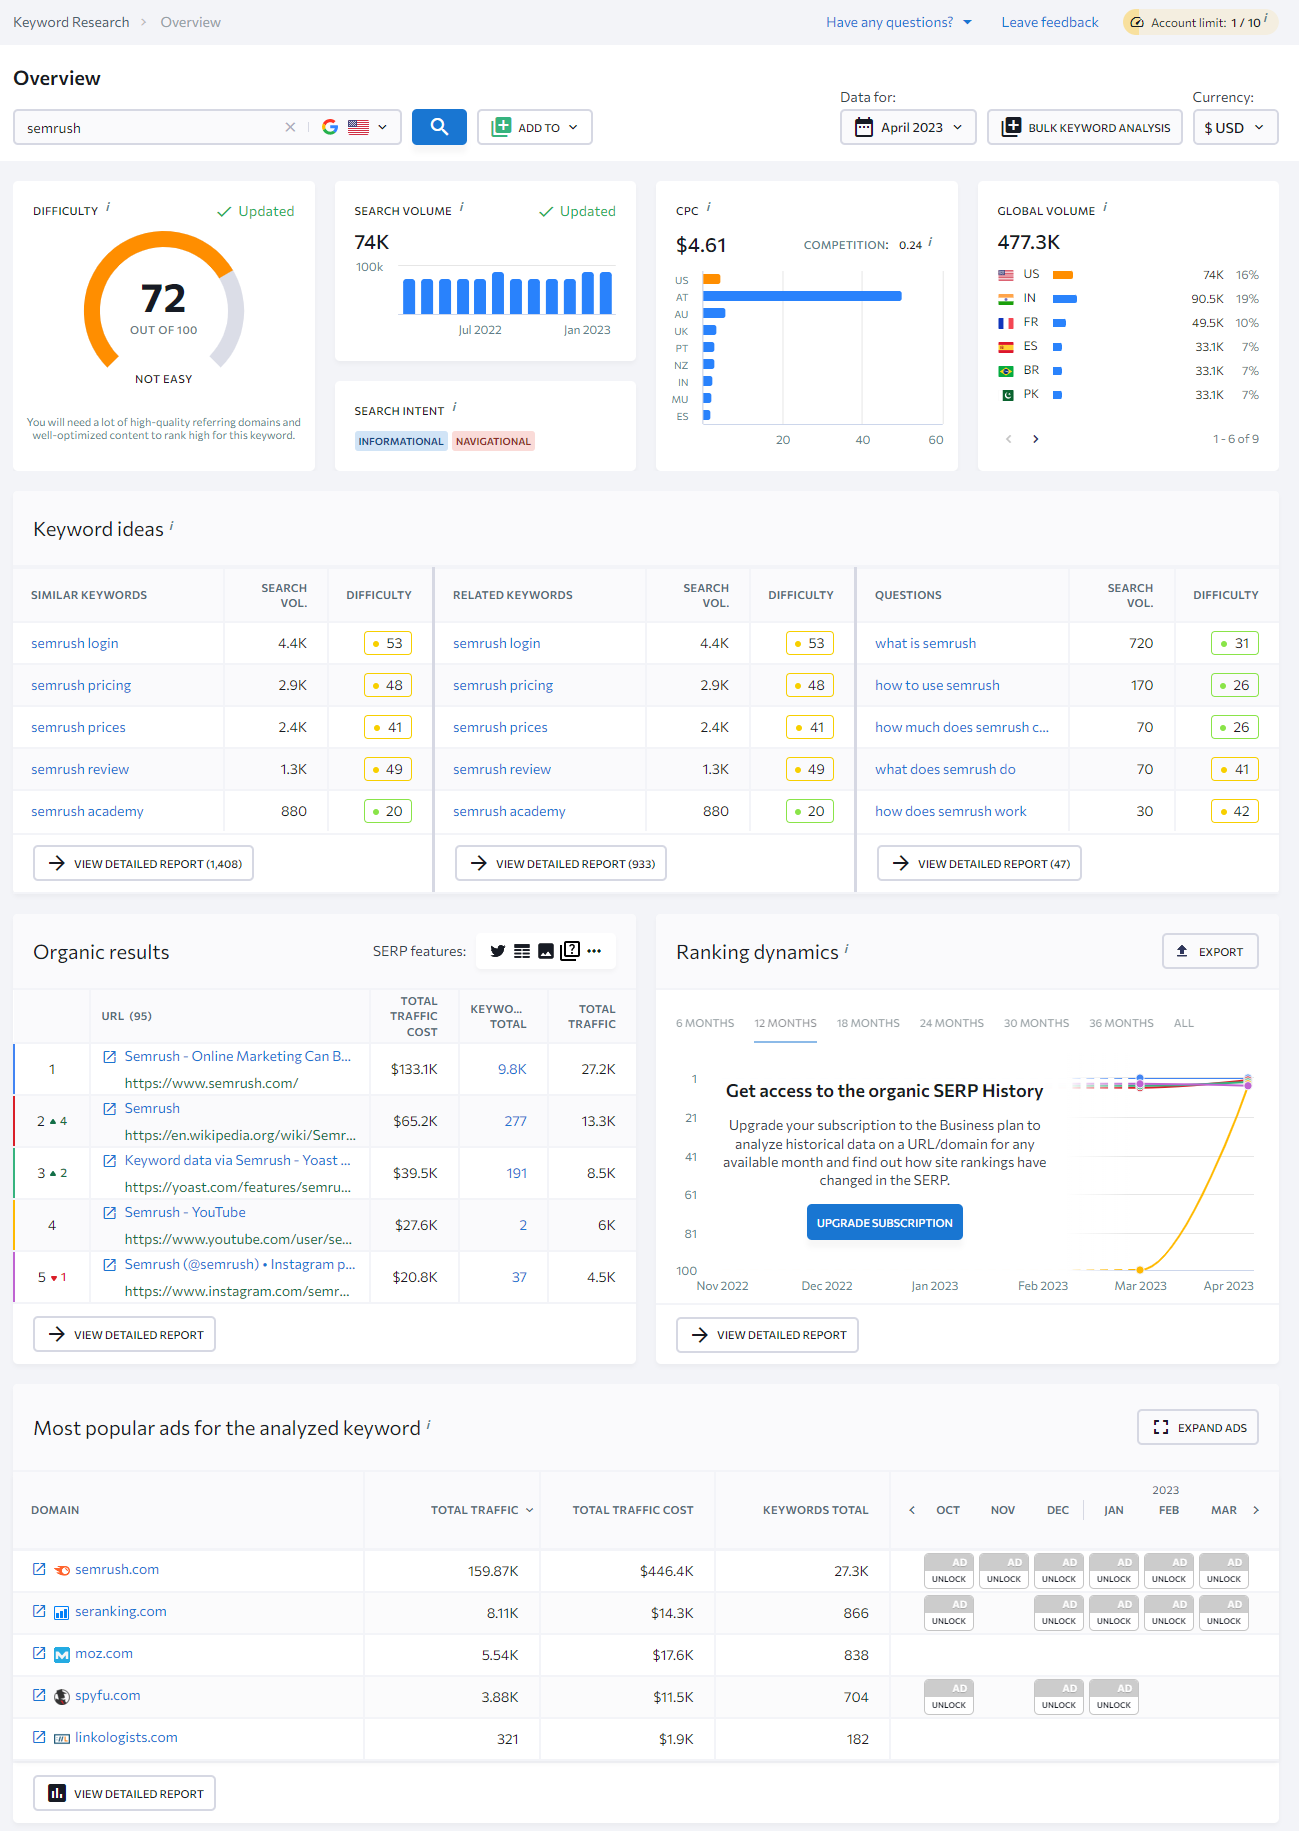
Task: Click inside the keyword input field
Action: [150, 128]
